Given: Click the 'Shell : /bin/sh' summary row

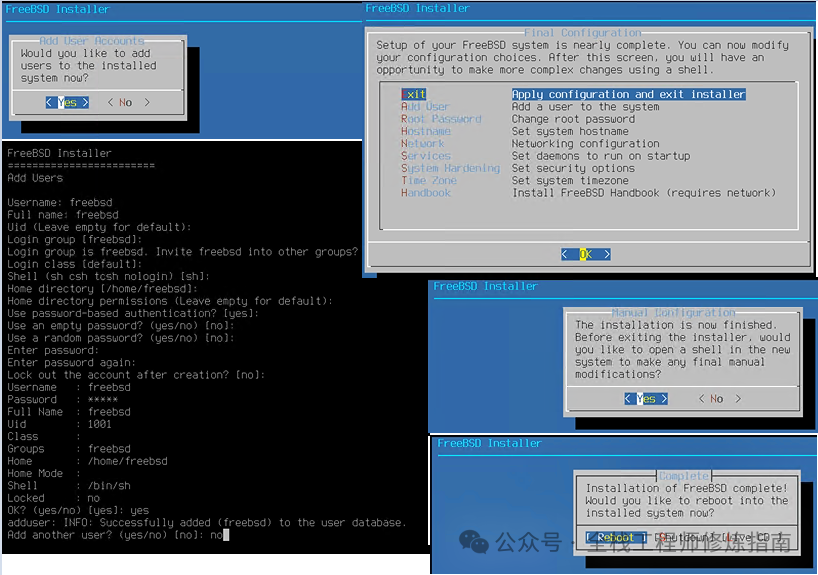Looking at the screenshot, I should click(x=69, y=486).
